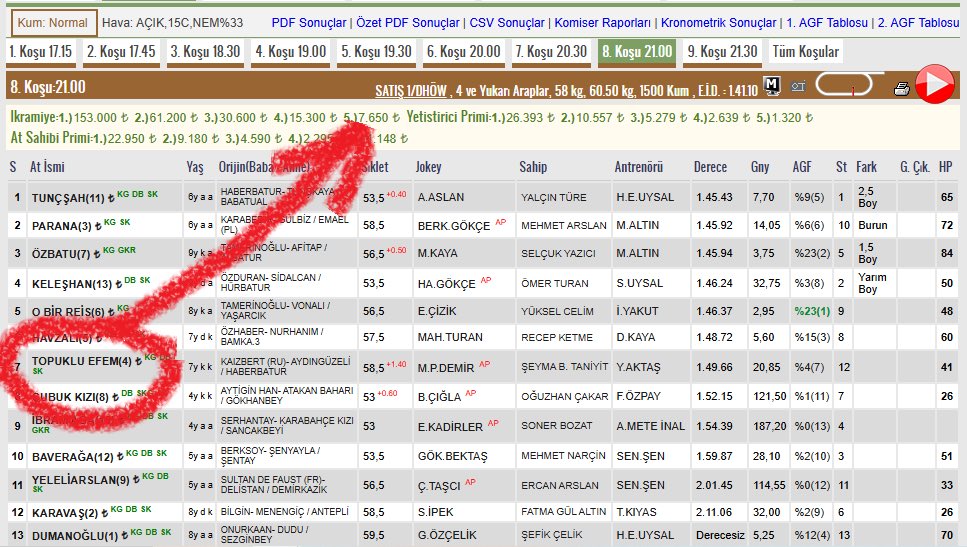Click trainer T.KIYAS
This screenshot has width=967, height=547.
pos(636,512)
